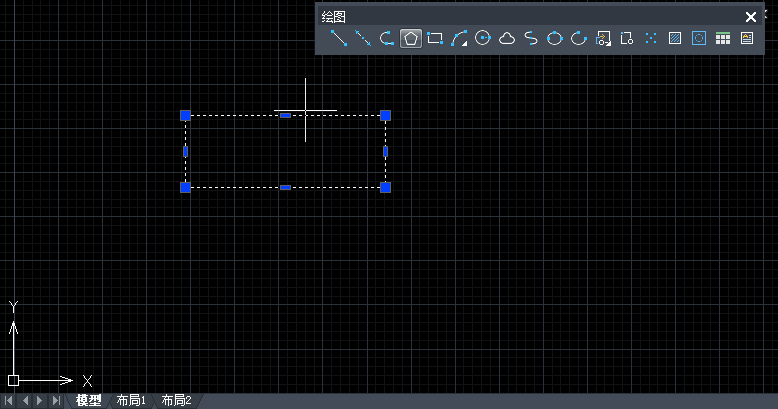The height and width of the screenshot is (409, 778).
Task: Insert a table using the Table tool
Action: point(722,39)
